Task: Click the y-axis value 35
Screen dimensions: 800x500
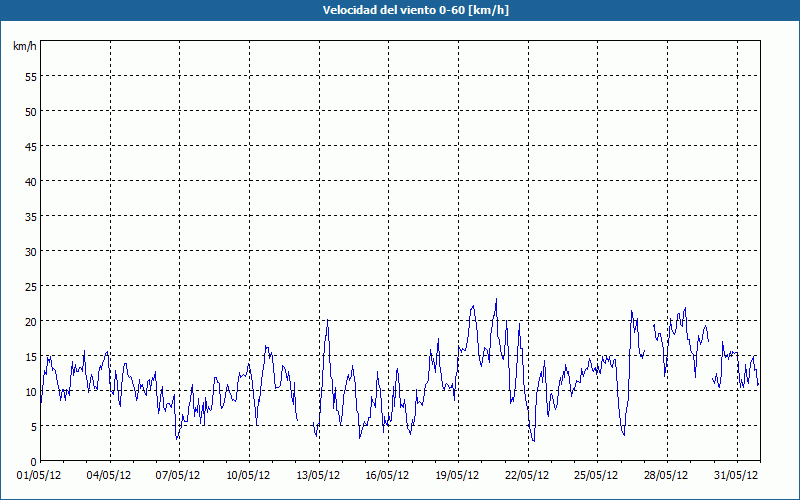Action: pyautogui.click(x=31, y=217)
